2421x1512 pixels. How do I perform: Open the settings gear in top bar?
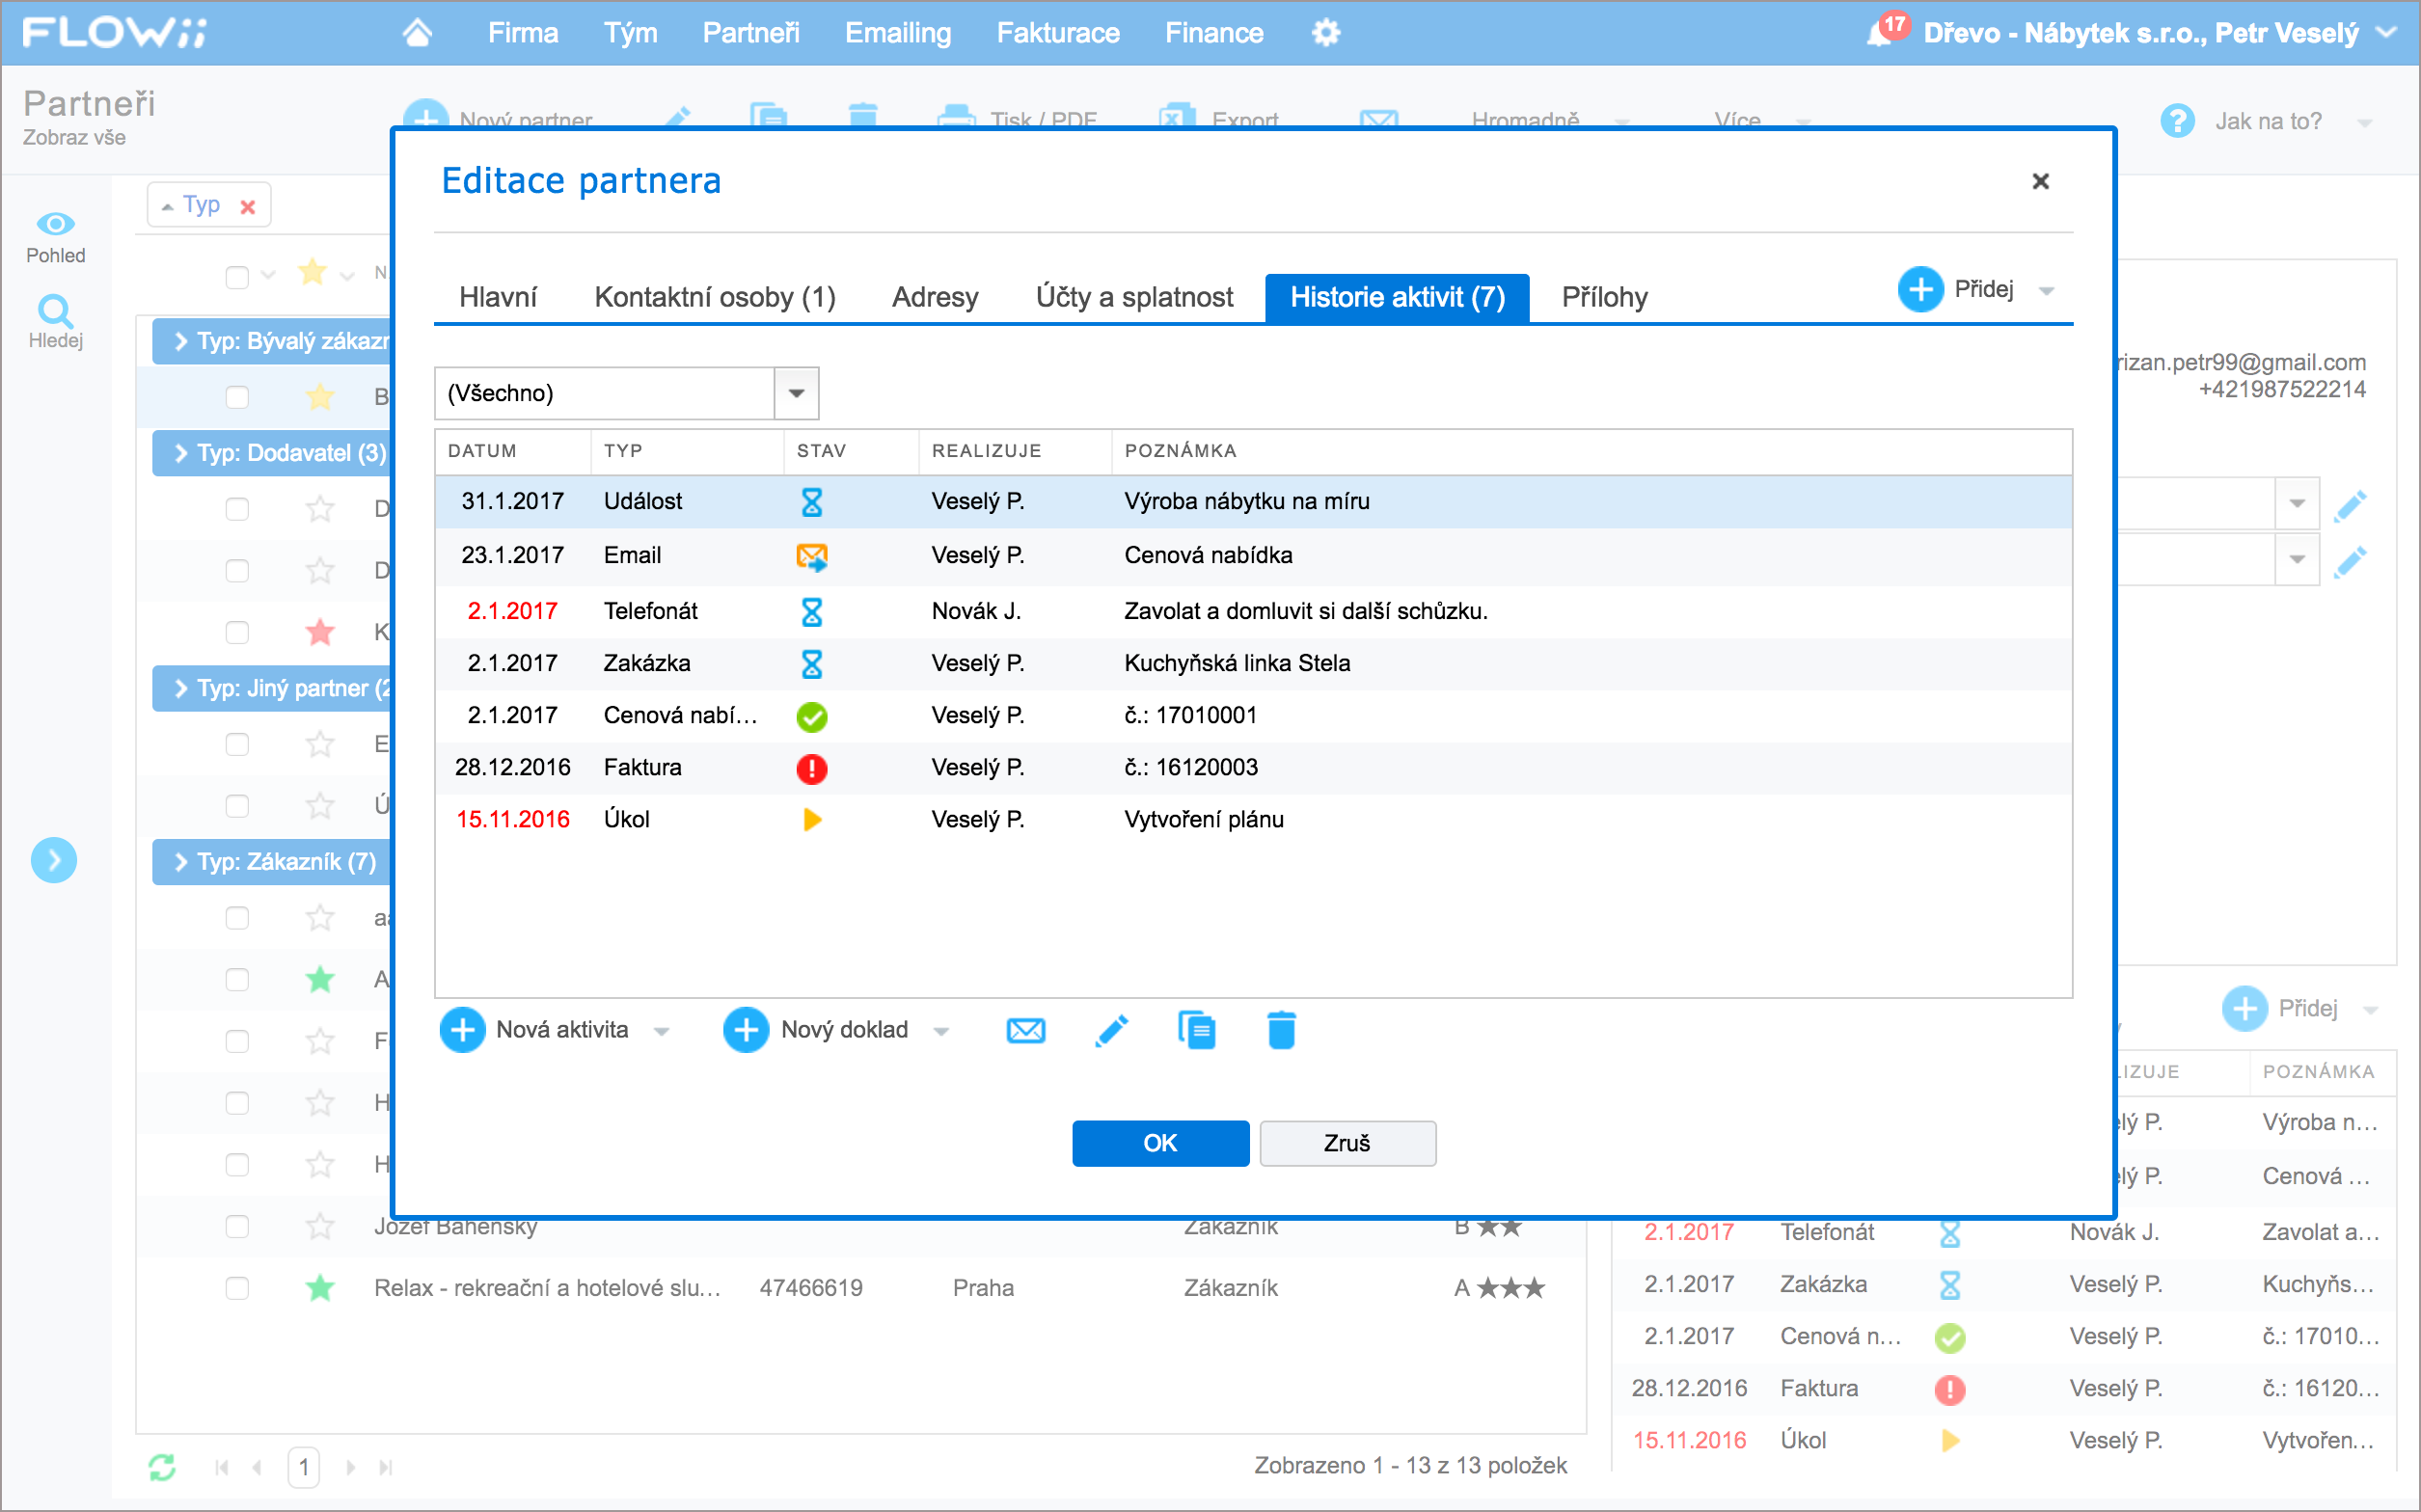click(1326, 33)
